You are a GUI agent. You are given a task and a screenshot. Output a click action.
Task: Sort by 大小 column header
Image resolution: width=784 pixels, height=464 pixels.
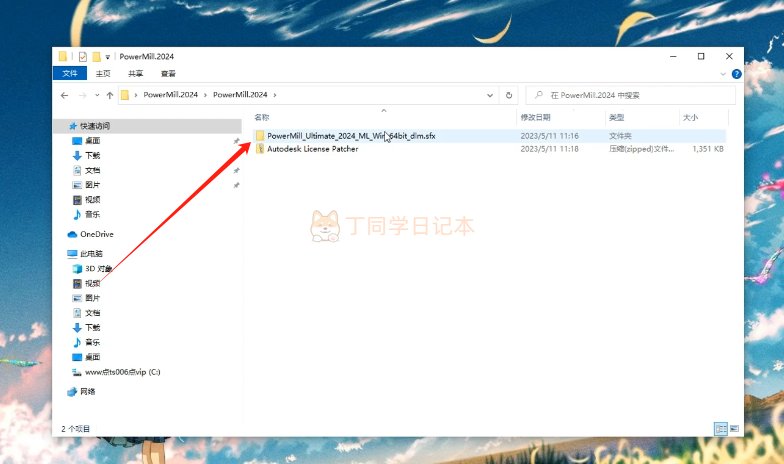[690, 118]
